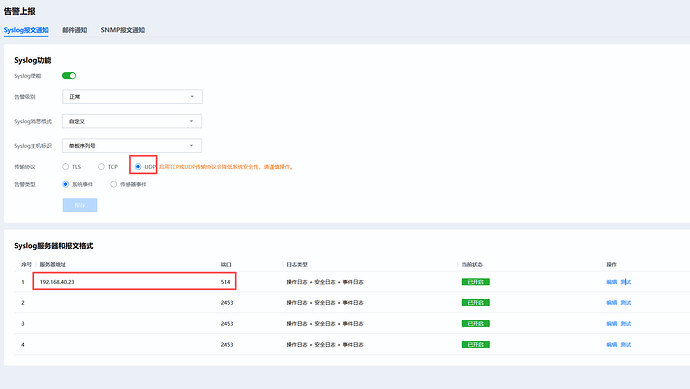This screenshot has height=389, width=690.
Task: Click server address 192.168.40.23
Action: (57, 282)
